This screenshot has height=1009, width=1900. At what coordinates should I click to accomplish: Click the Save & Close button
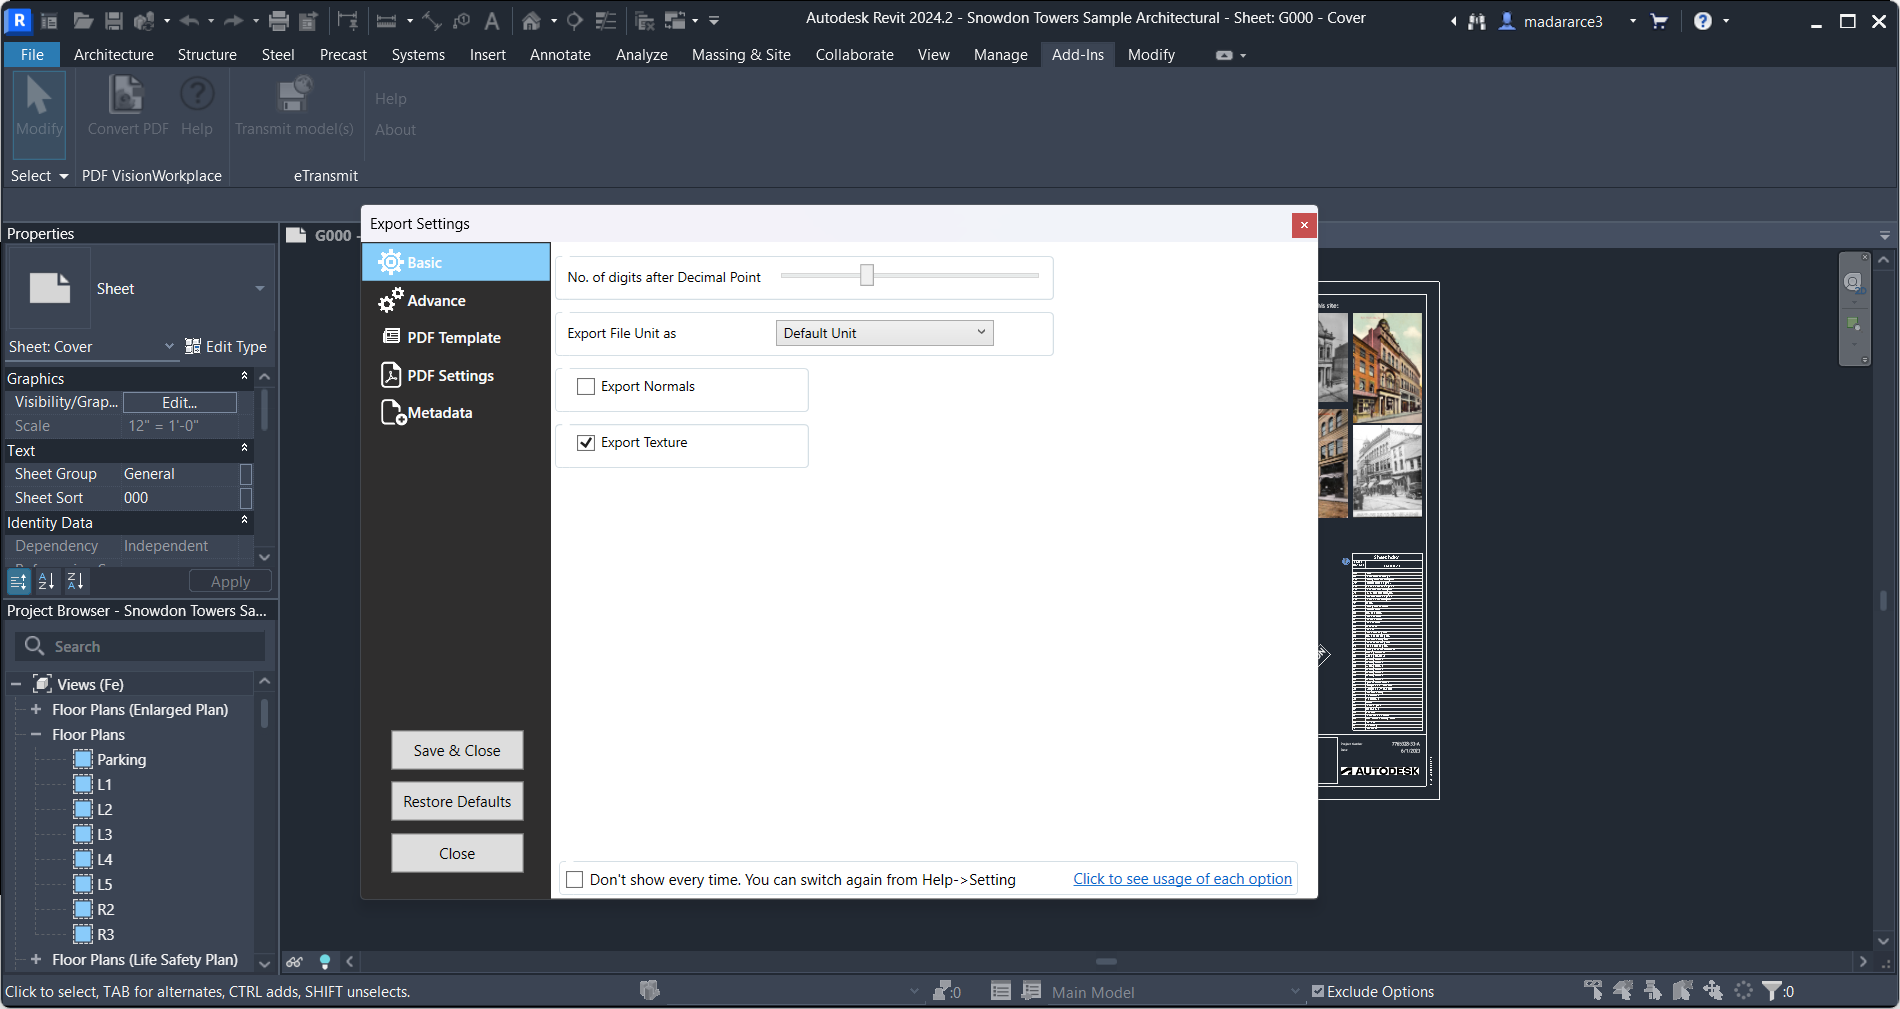[457, 751]
